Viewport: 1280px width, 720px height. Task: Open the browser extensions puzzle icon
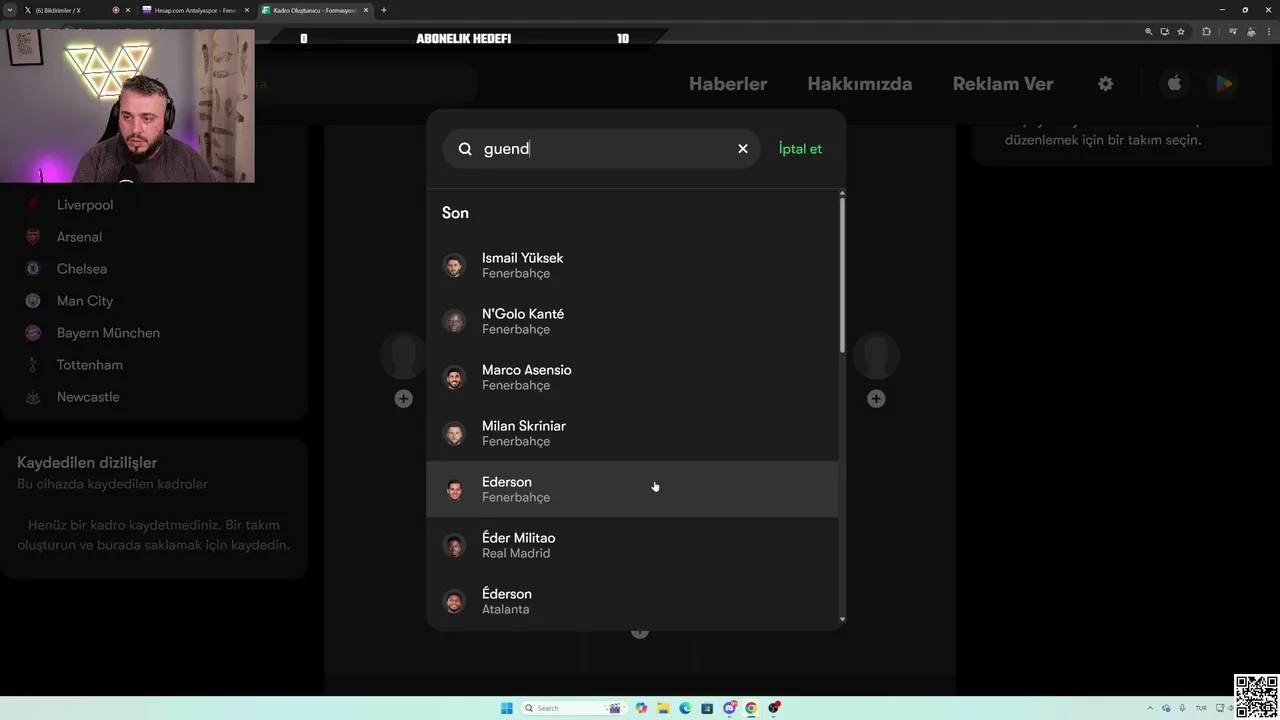(x=1206, y=32)
